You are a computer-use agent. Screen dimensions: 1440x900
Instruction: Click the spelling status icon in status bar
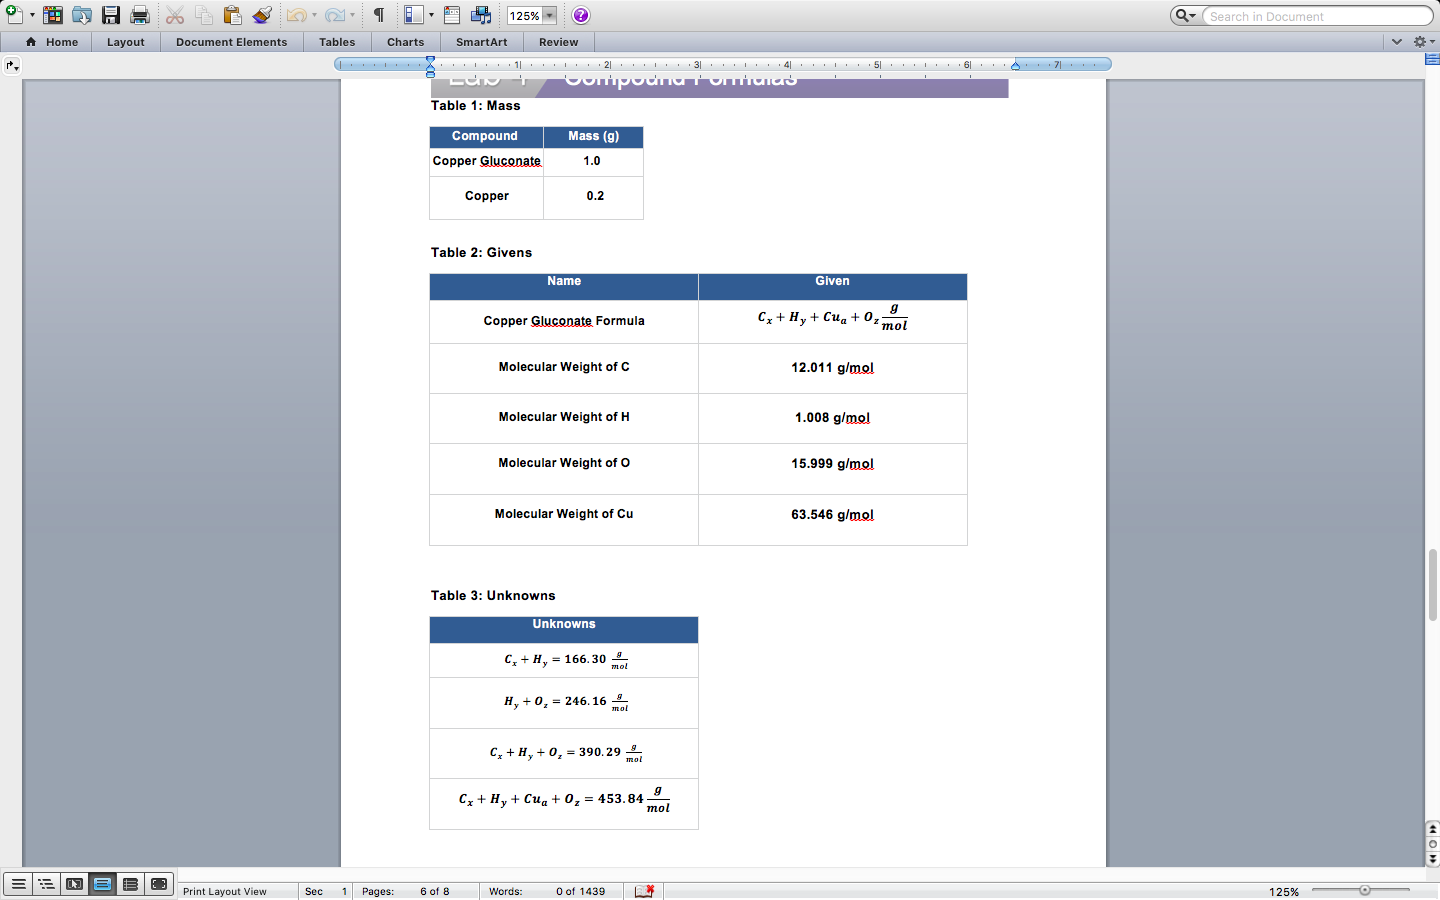pos(643,891)
